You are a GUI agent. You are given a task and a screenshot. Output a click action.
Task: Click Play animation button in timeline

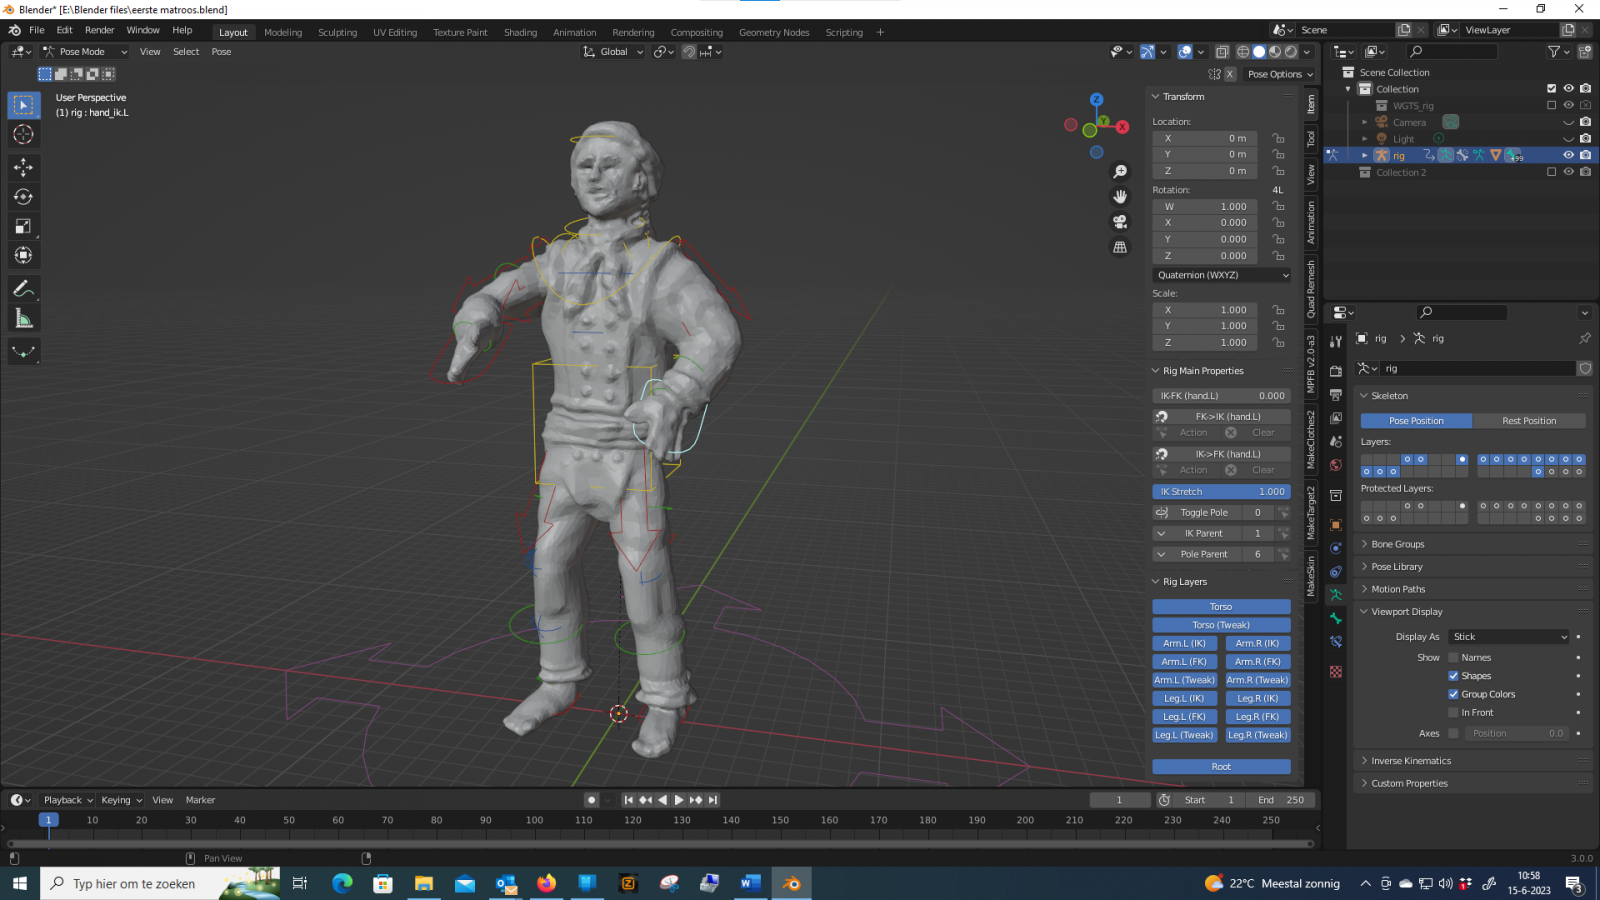pos(679,800)
